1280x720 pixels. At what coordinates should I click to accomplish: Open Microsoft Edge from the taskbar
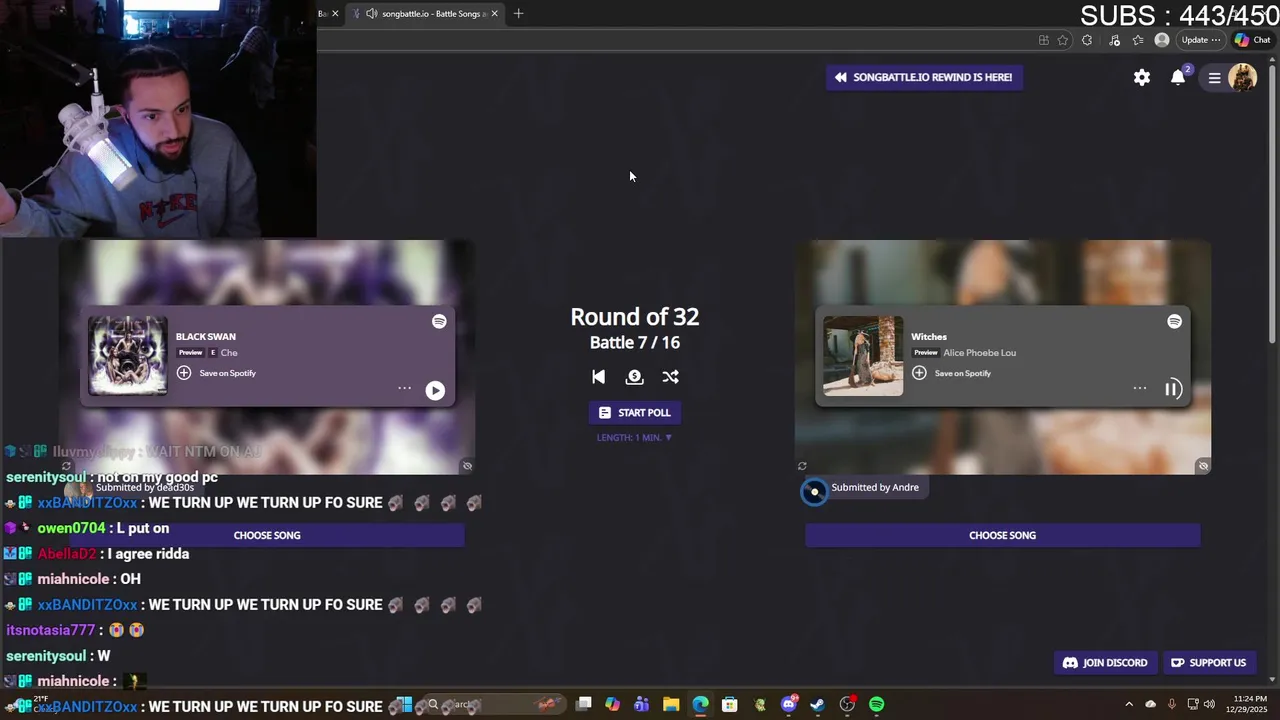[x=701, y=705]
